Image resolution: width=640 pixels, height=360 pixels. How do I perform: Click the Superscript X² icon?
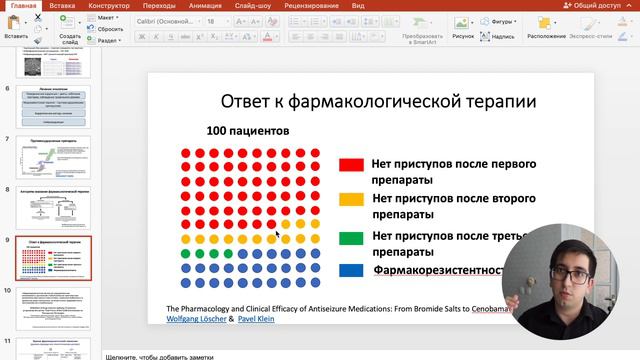[200, 37]
